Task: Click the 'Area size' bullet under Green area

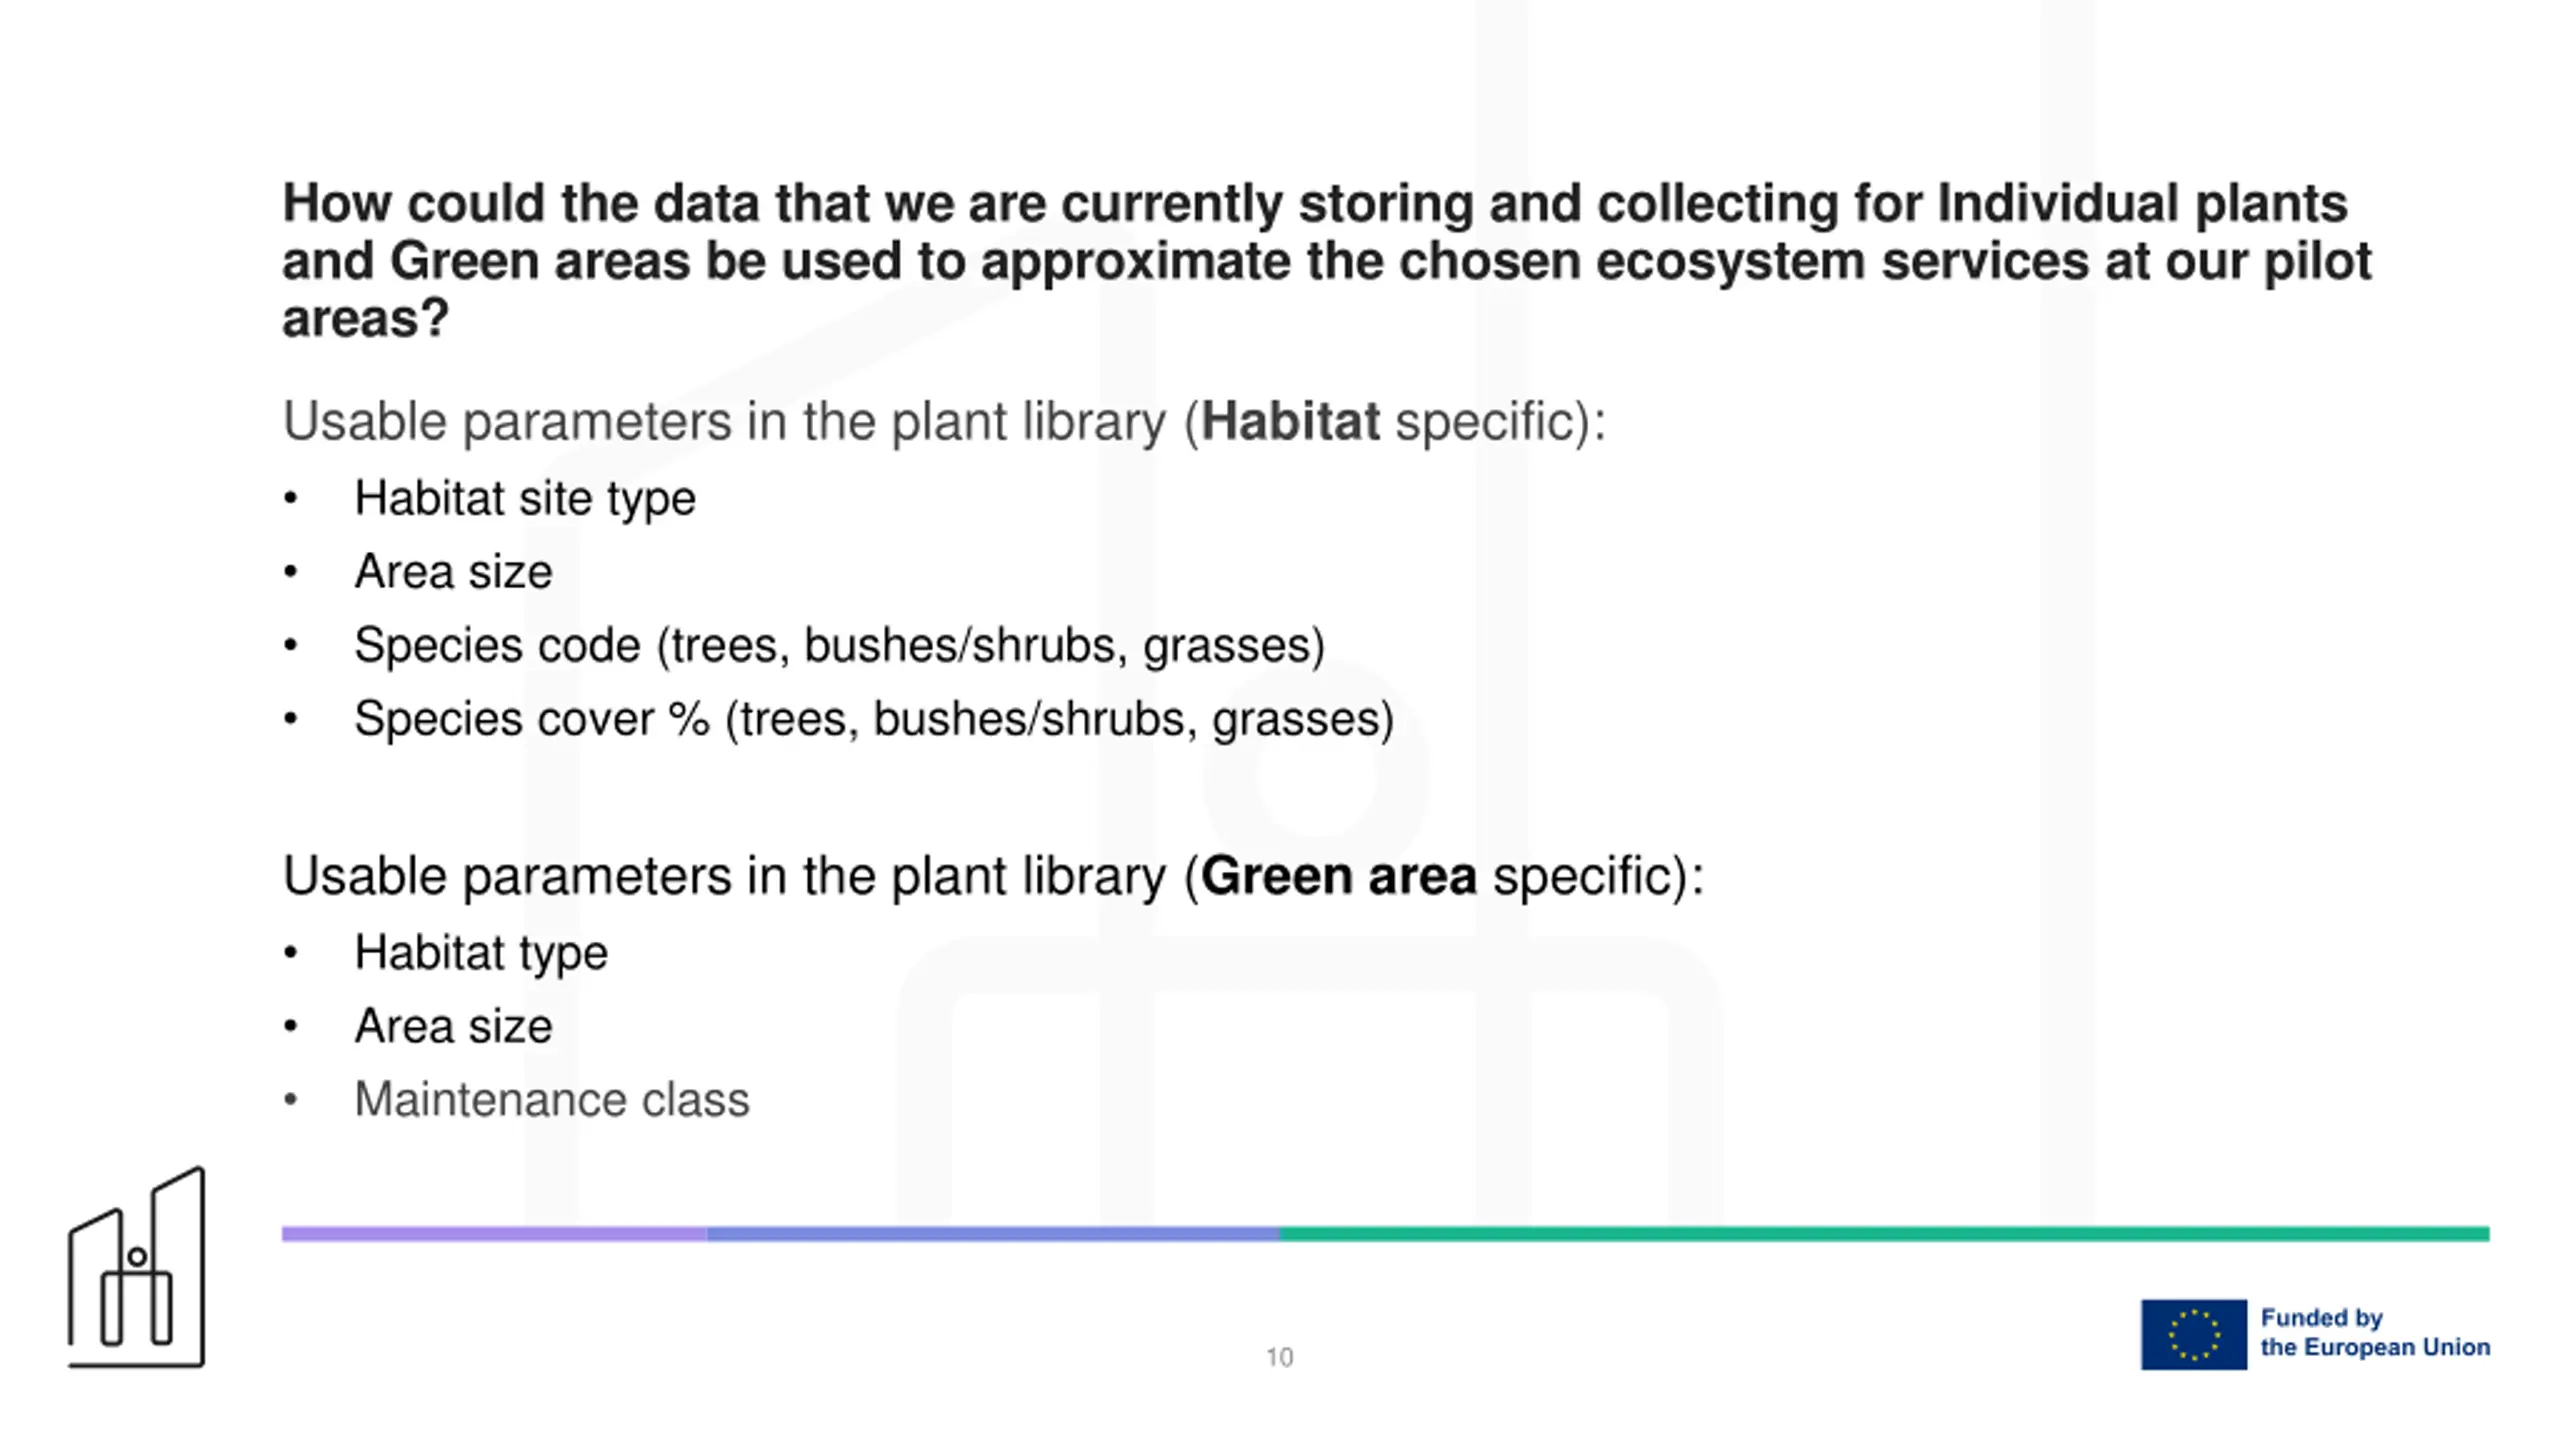Action: [x=453, y=1026]
